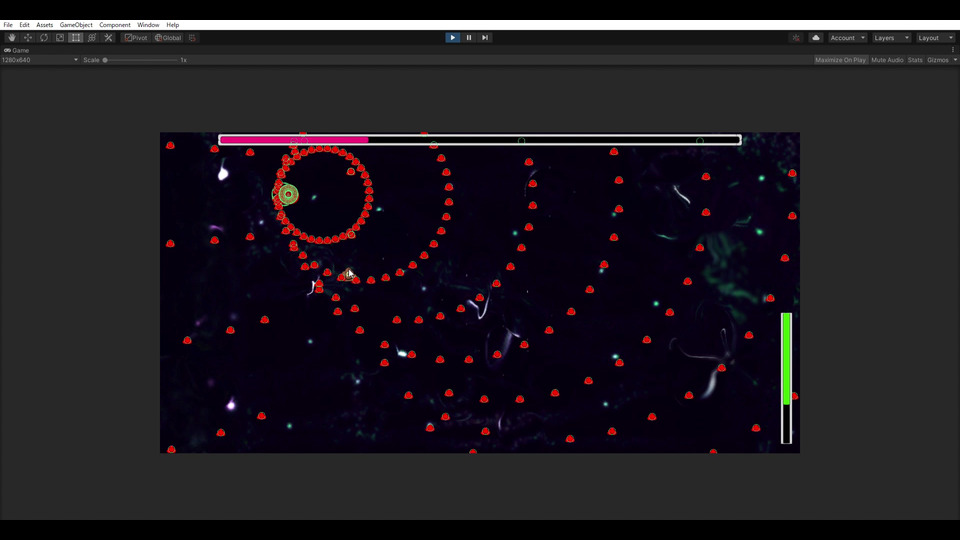The height and width of the screenshot is (540, 960).
Task: Open the custom editor tools
Action: pyautogui.click(x=108, y=38)
